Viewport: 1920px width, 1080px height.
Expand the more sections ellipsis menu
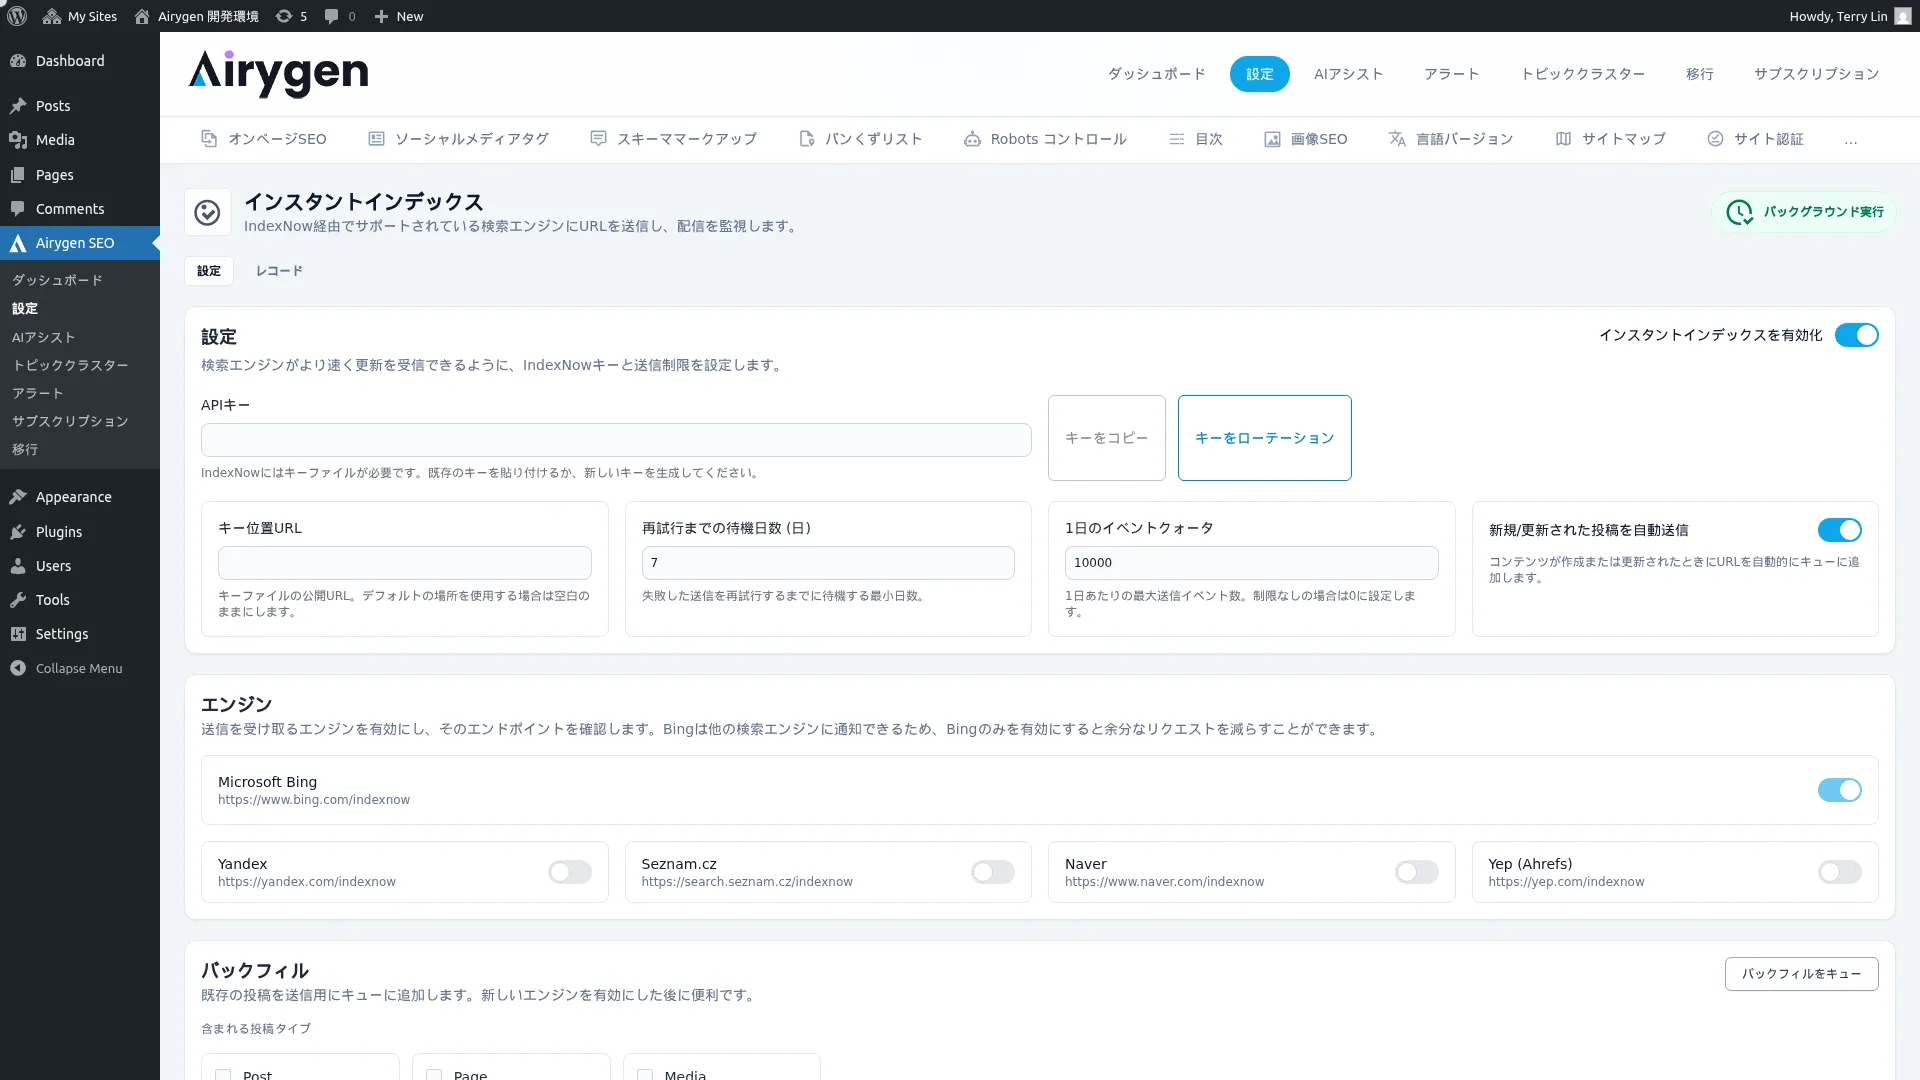[x=1851, y=141]
